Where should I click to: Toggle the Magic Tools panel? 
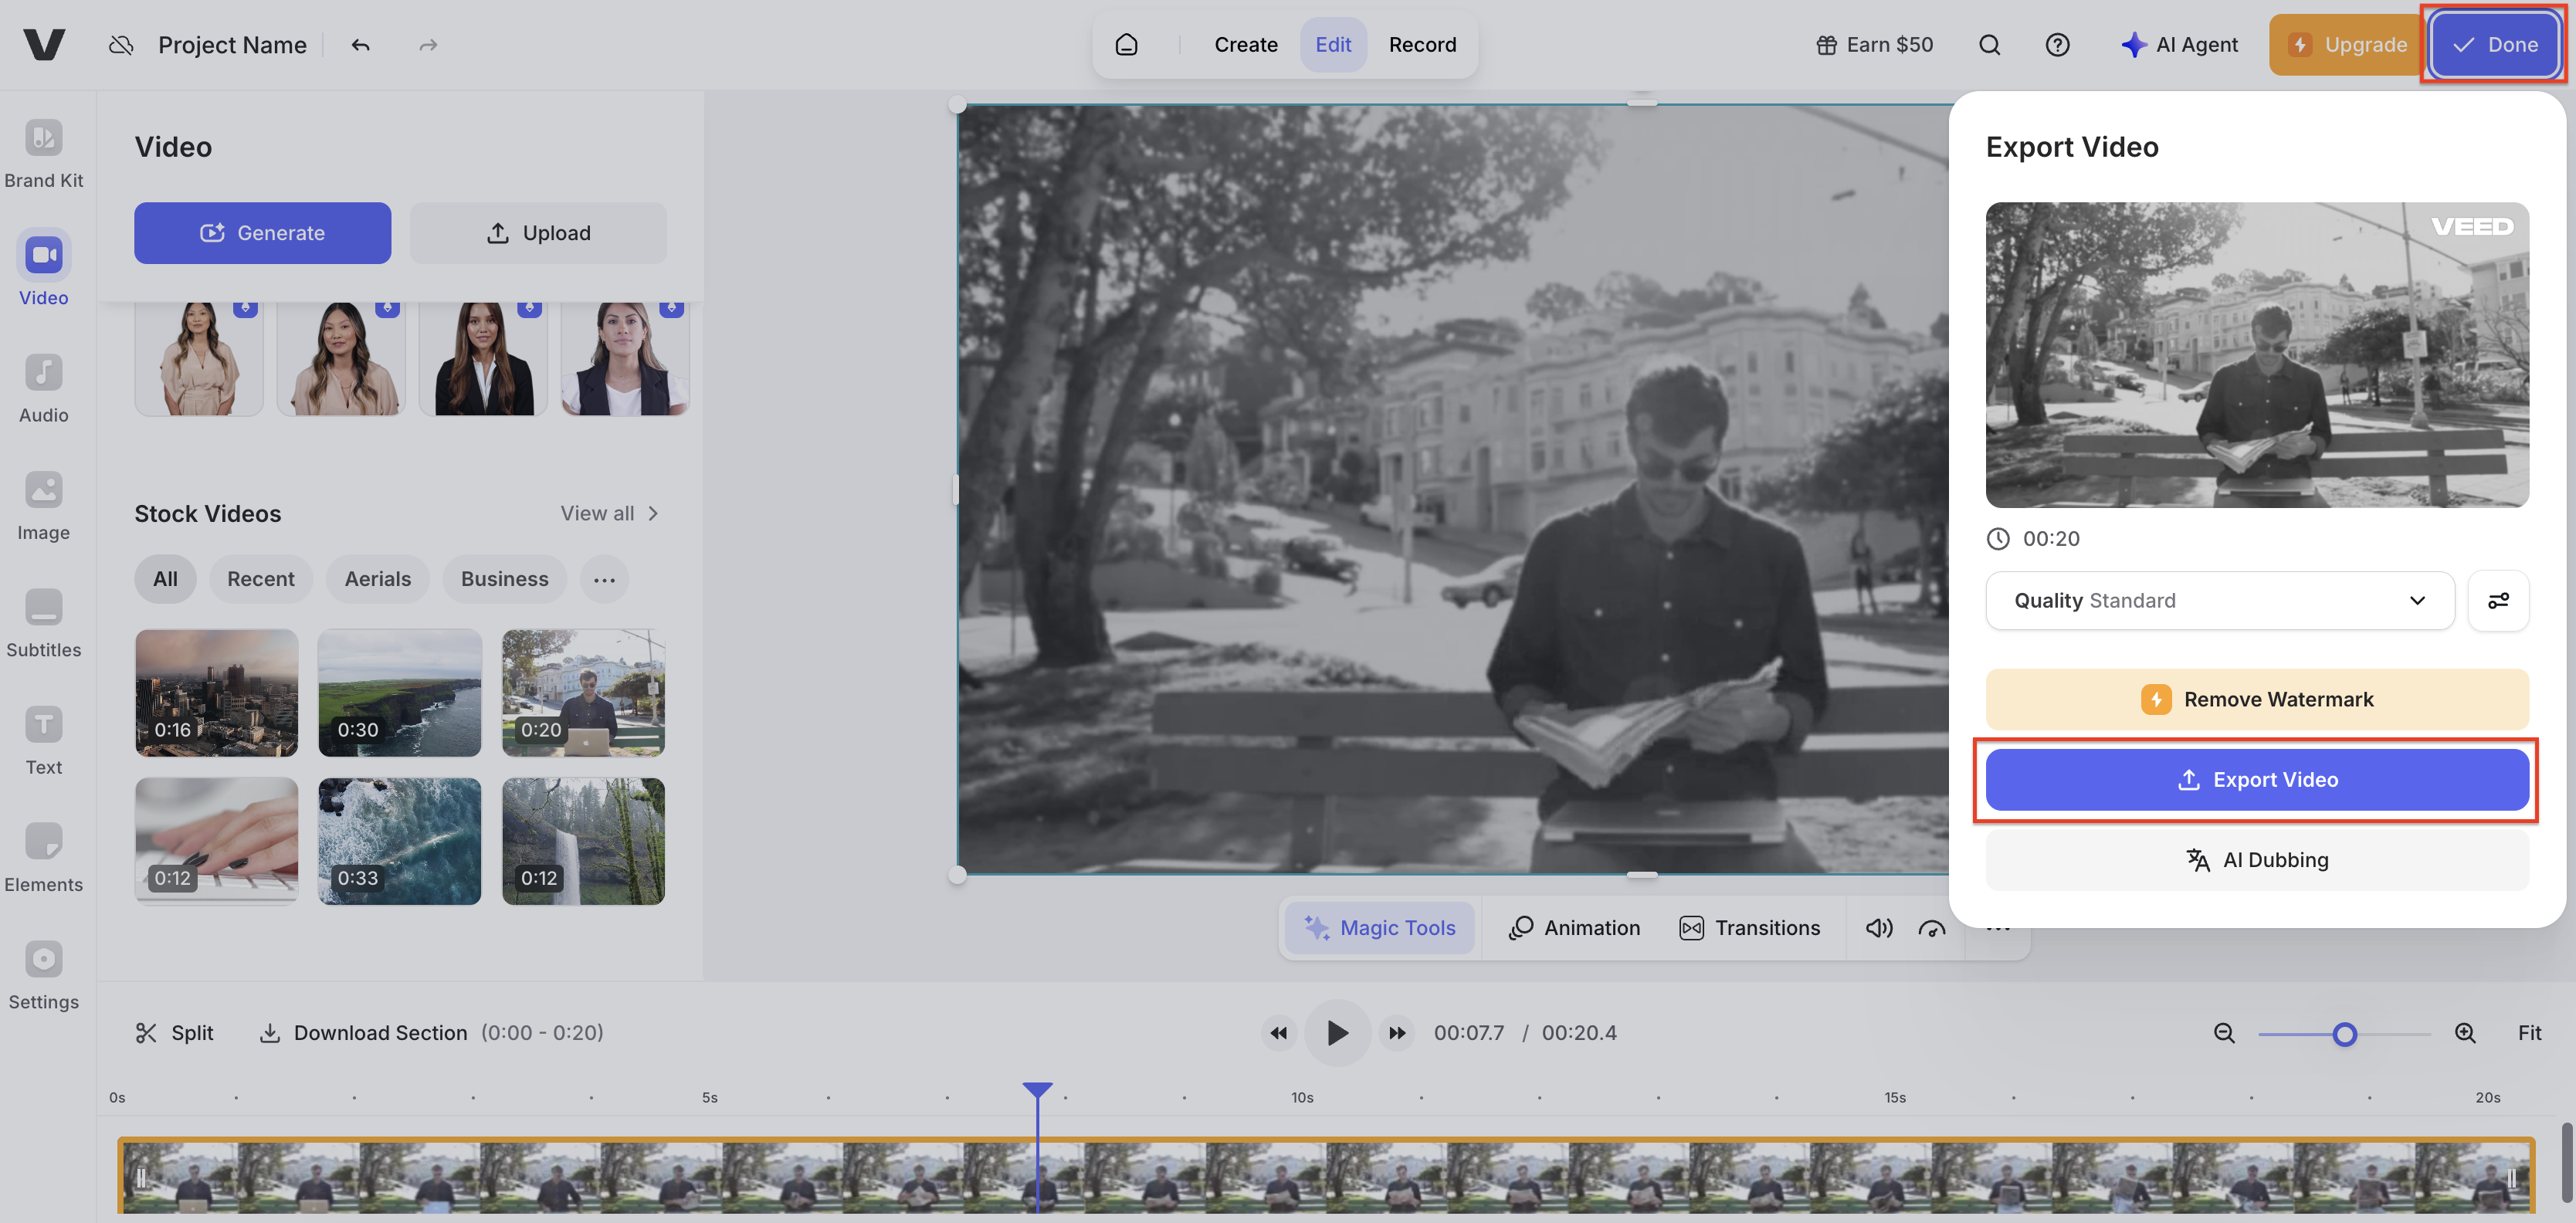click(1379, 927)
